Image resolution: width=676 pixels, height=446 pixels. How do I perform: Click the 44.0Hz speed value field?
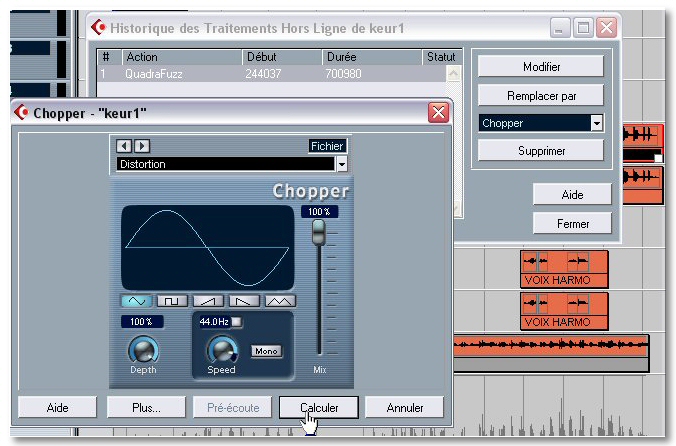[x=214, y=321]
